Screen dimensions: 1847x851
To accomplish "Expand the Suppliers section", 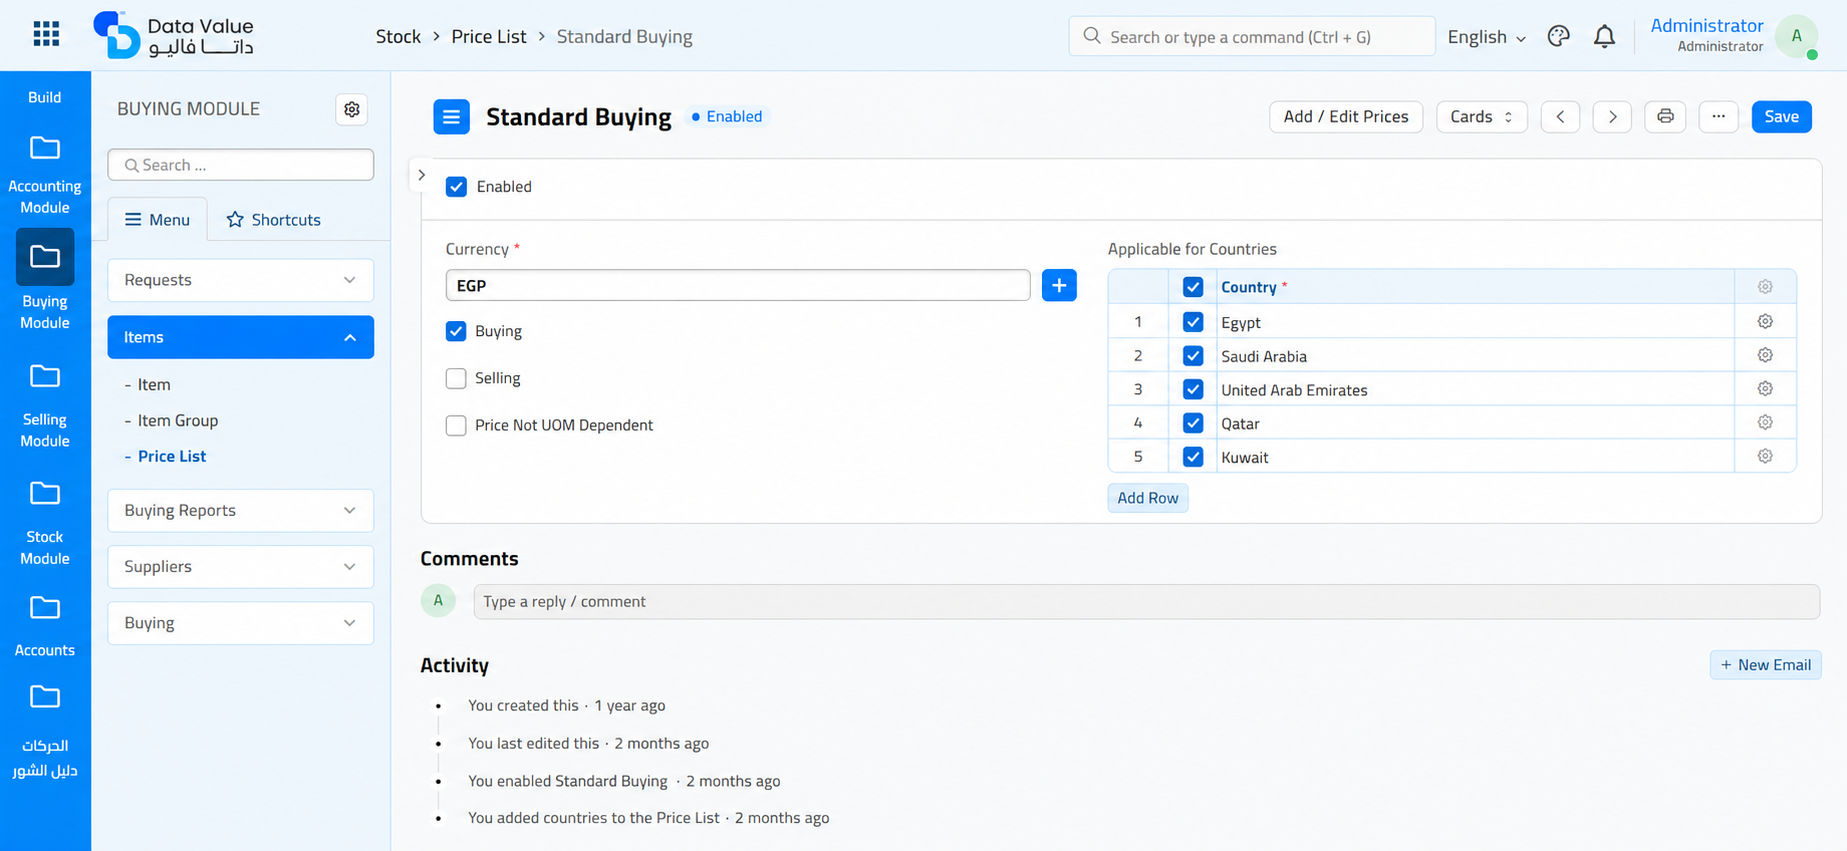I will pyautogui.click(x=241, y=566).
